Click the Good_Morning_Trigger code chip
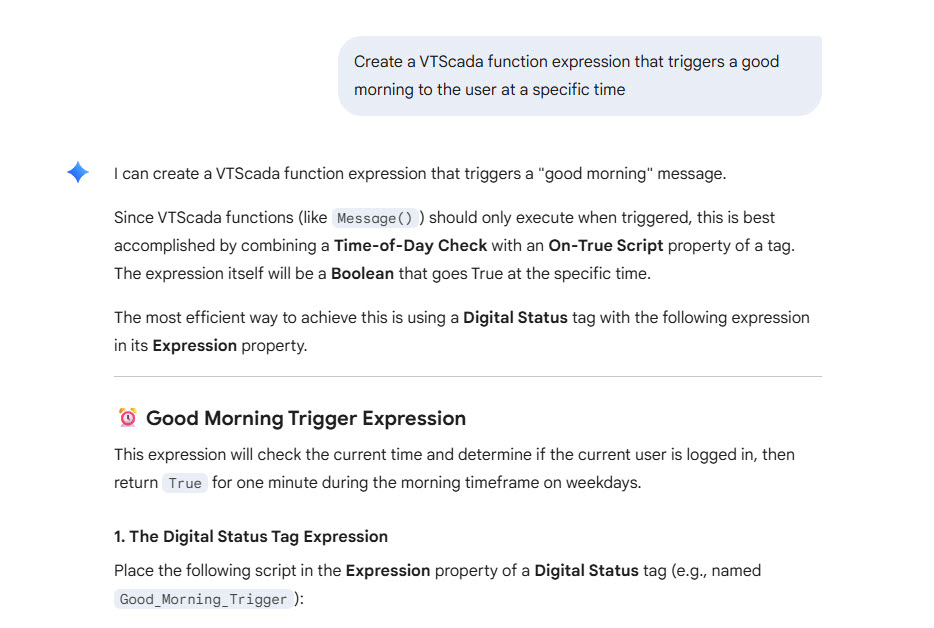934x628 pixels. click(204, 600)
